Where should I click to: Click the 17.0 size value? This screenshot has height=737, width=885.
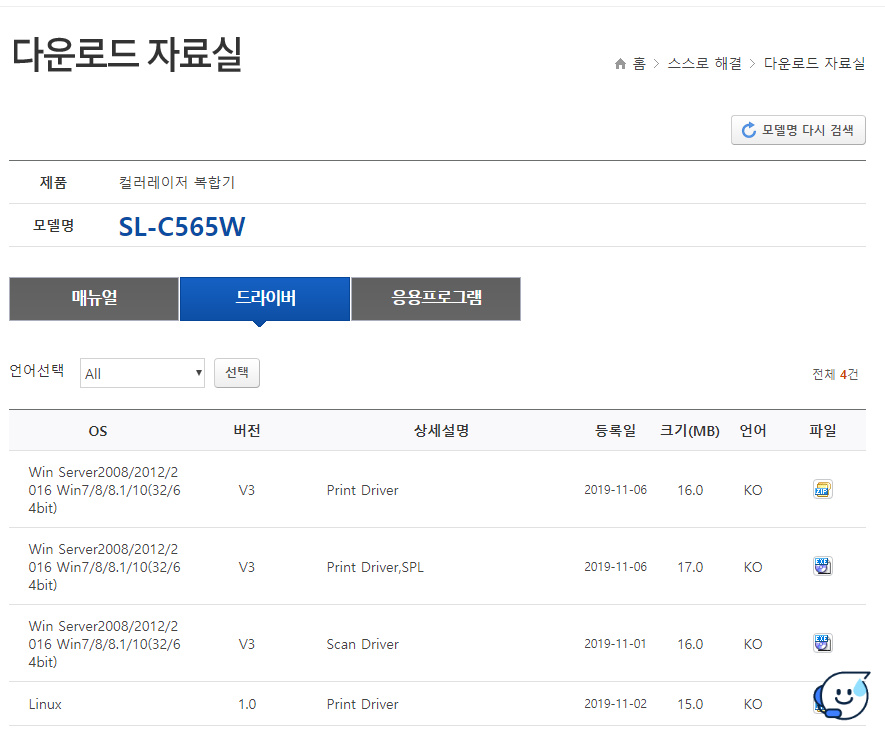690,567
